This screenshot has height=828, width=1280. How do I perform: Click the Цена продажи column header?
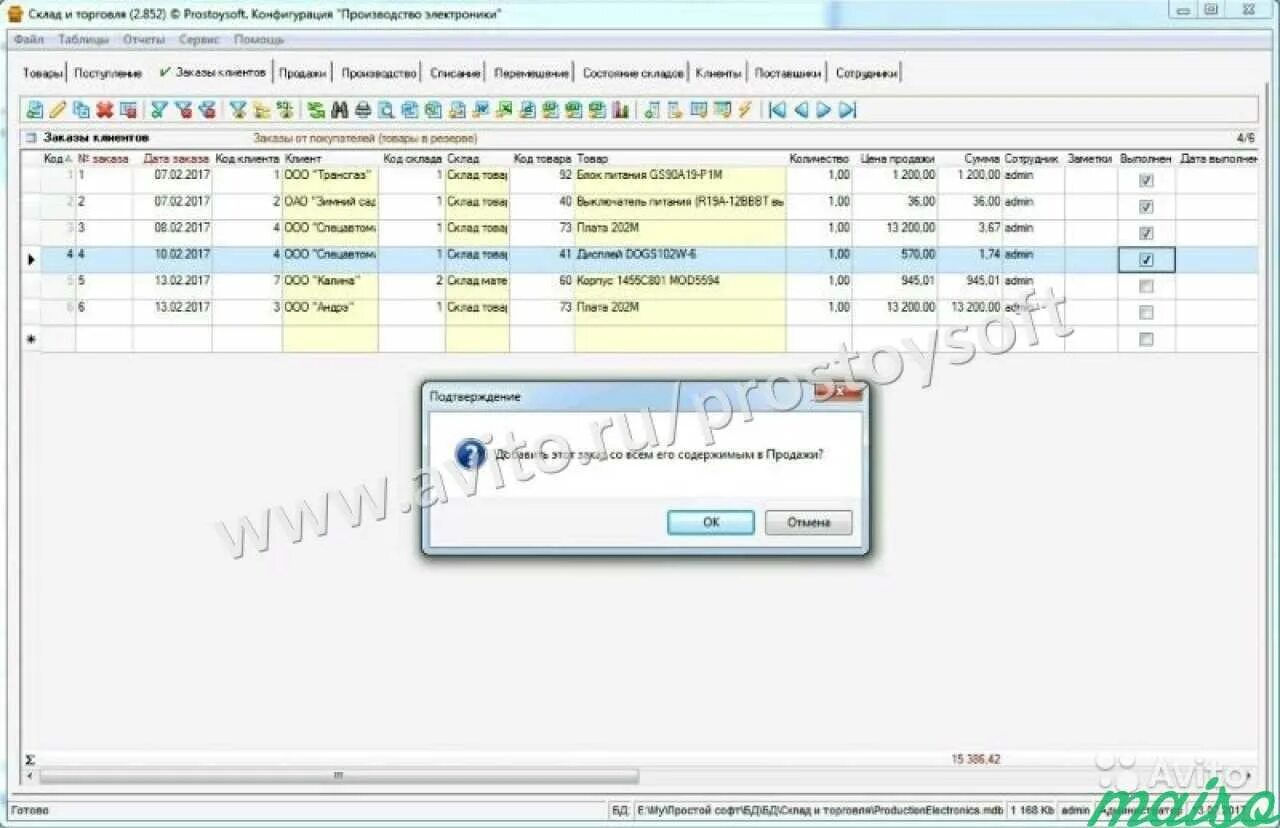(x=896, y=158)
